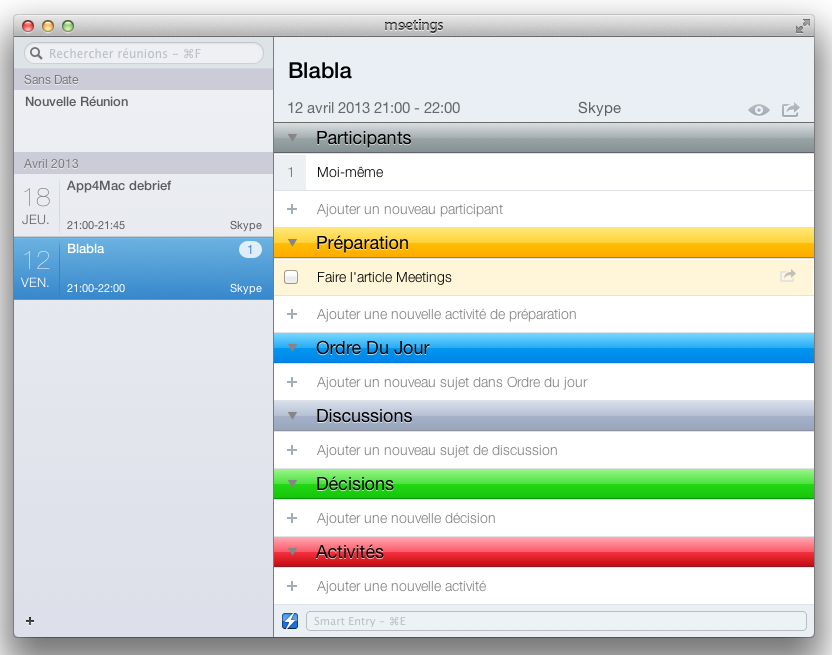Click Ajouter un nouveau sujet de discussion
Screen dimensions: 832x655
437,450
